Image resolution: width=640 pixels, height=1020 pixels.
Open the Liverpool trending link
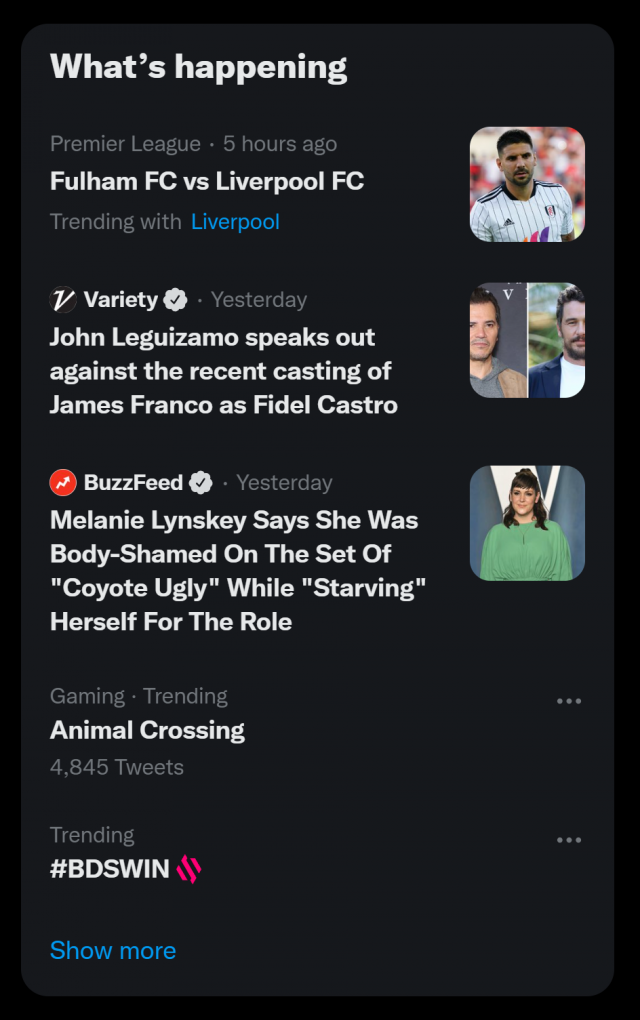(x=235, y=222)
